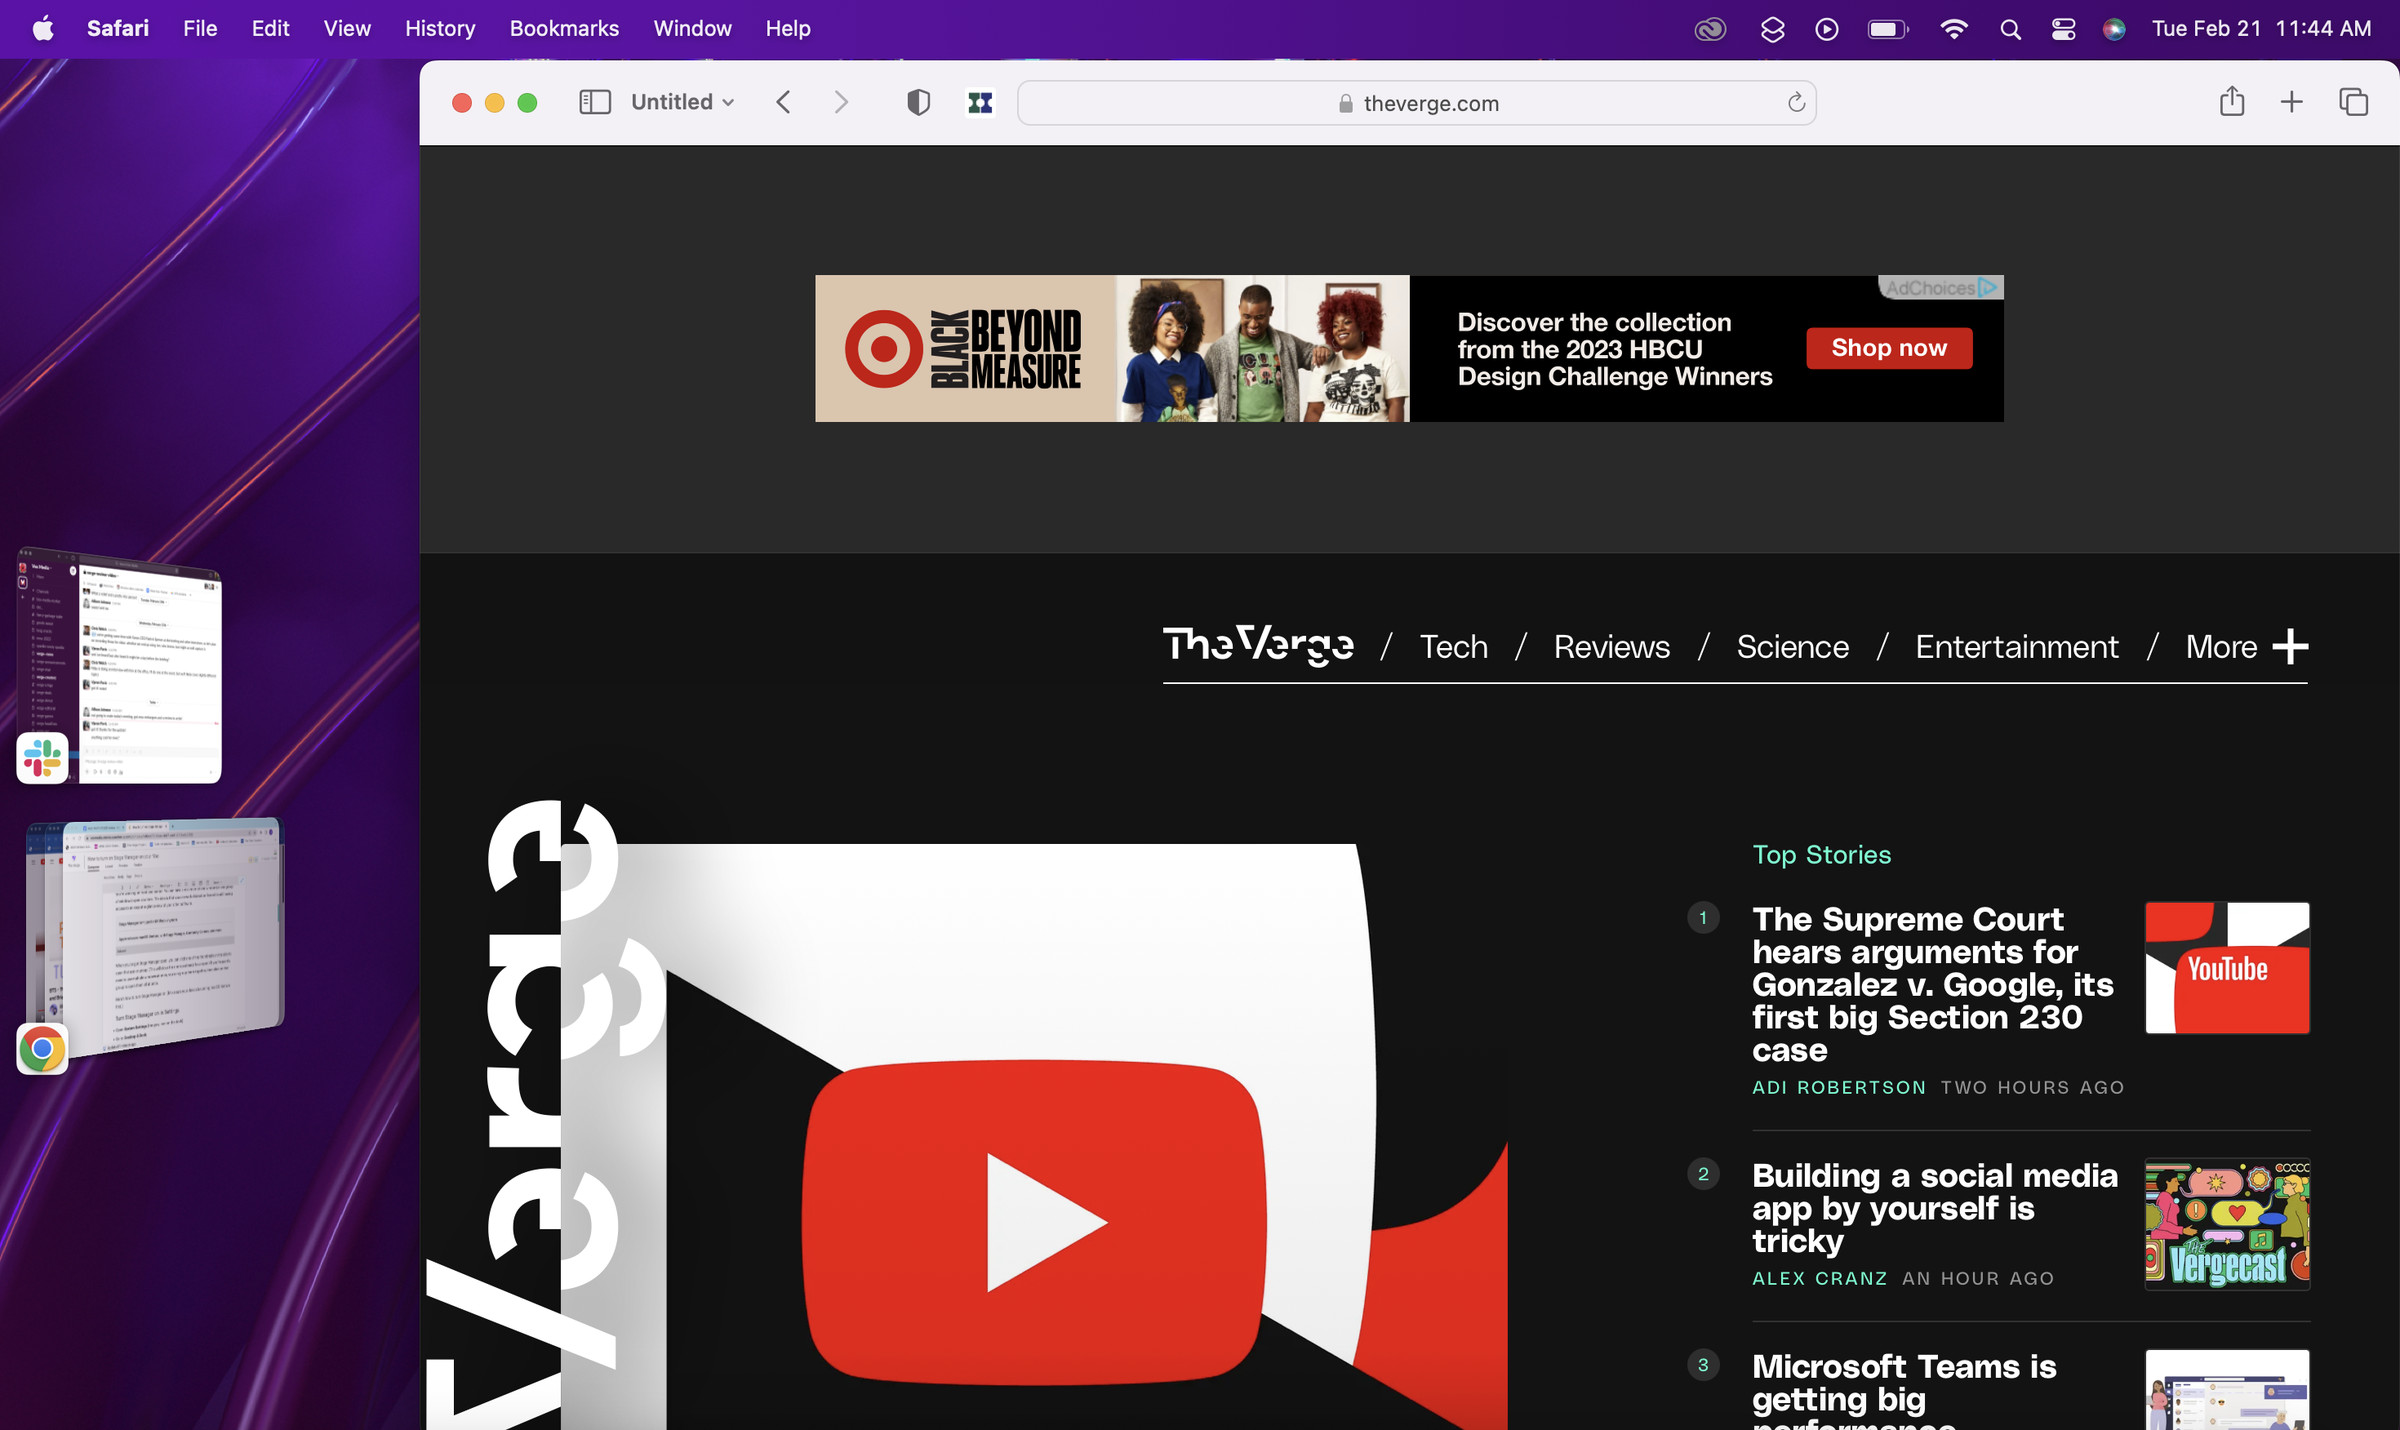This screenshot has height=1430, width=2400.
Task: Click the theverge.com address bar
Action: 1416,103
